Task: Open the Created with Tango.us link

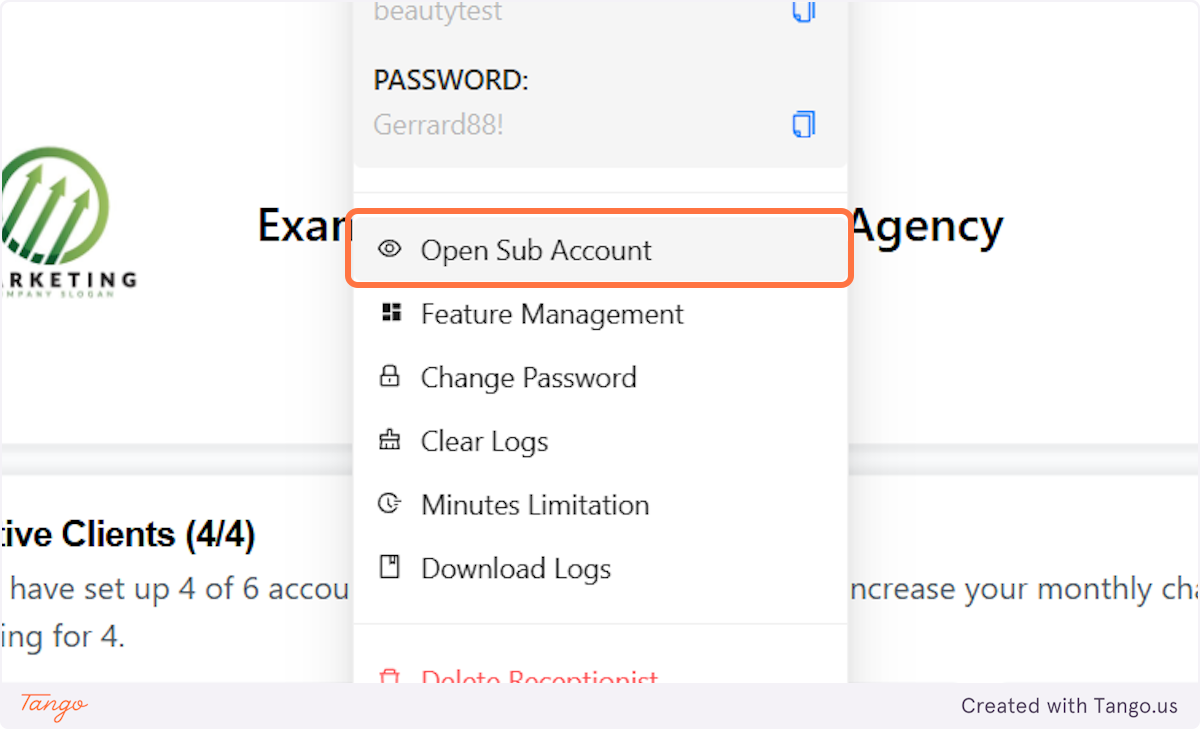Action: pyautogui.click(x=1069, y=706)
